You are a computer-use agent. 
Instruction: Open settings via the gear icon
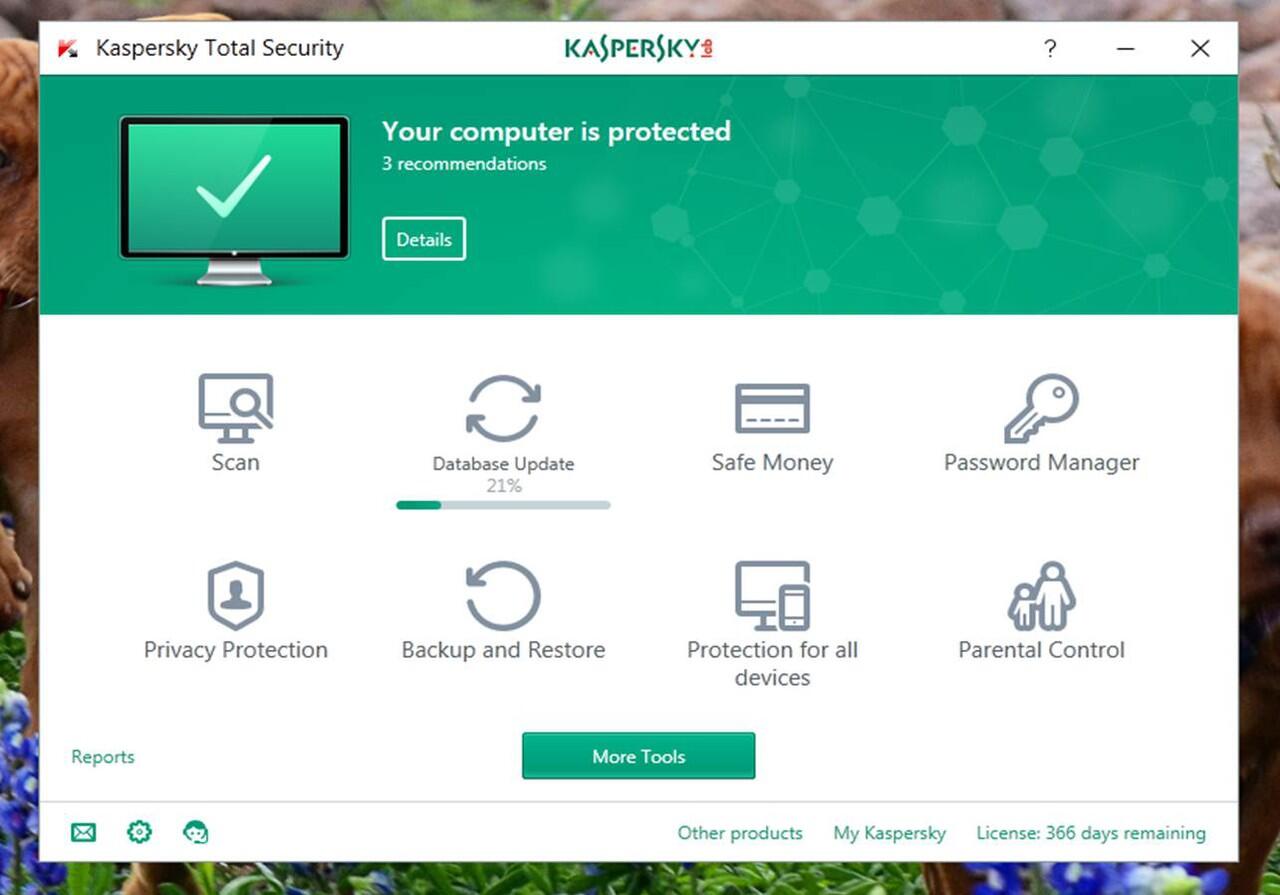point(139,832)
